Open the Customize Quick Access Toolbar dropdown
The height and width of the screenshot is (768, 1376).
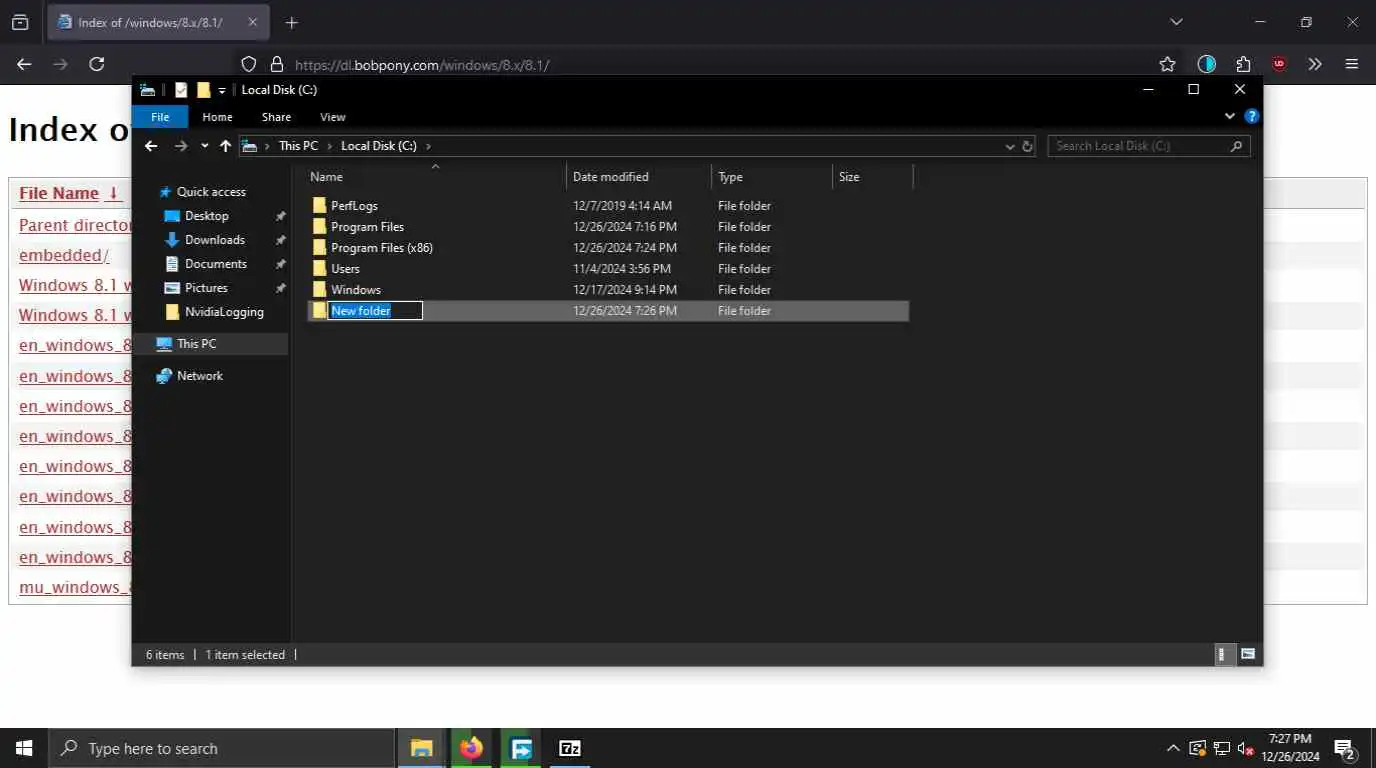click(x=222, y=90)
